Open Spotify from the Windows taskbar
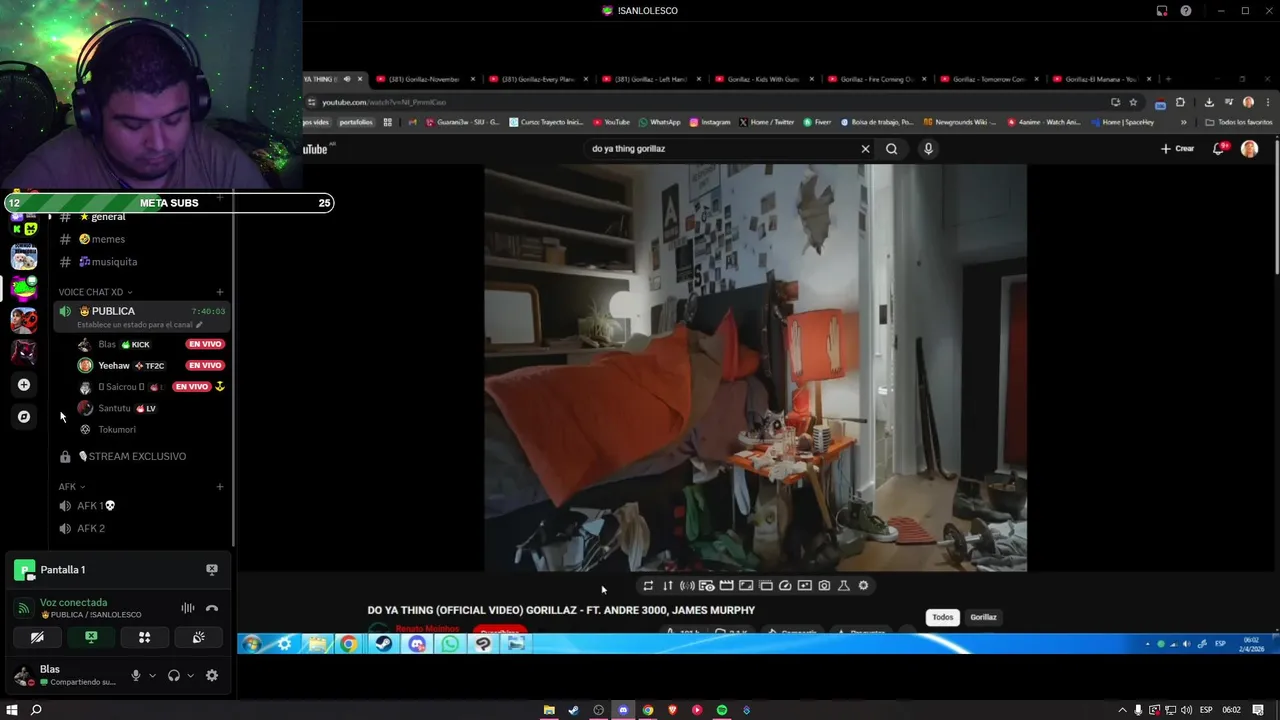Viewport: 1280px width, 720px height. [x=722, y=710]
